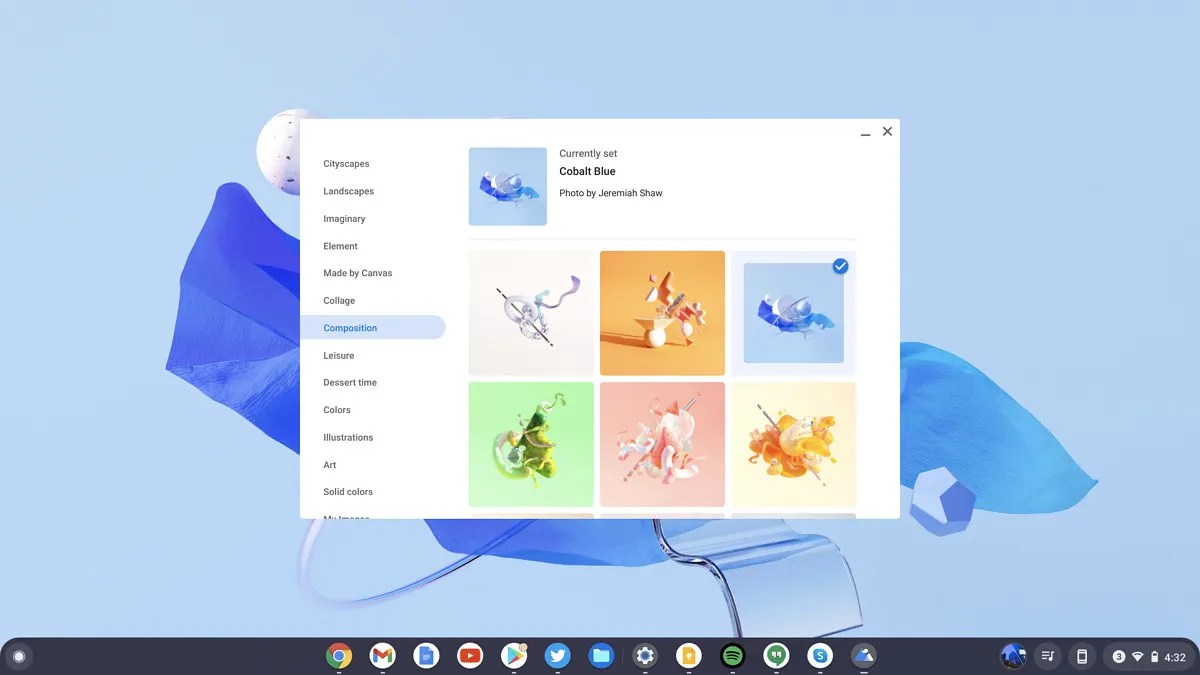This screenshot has width=1200, height=675.
Task: Open Spotify from the shelf
Action: pos(732,656)
